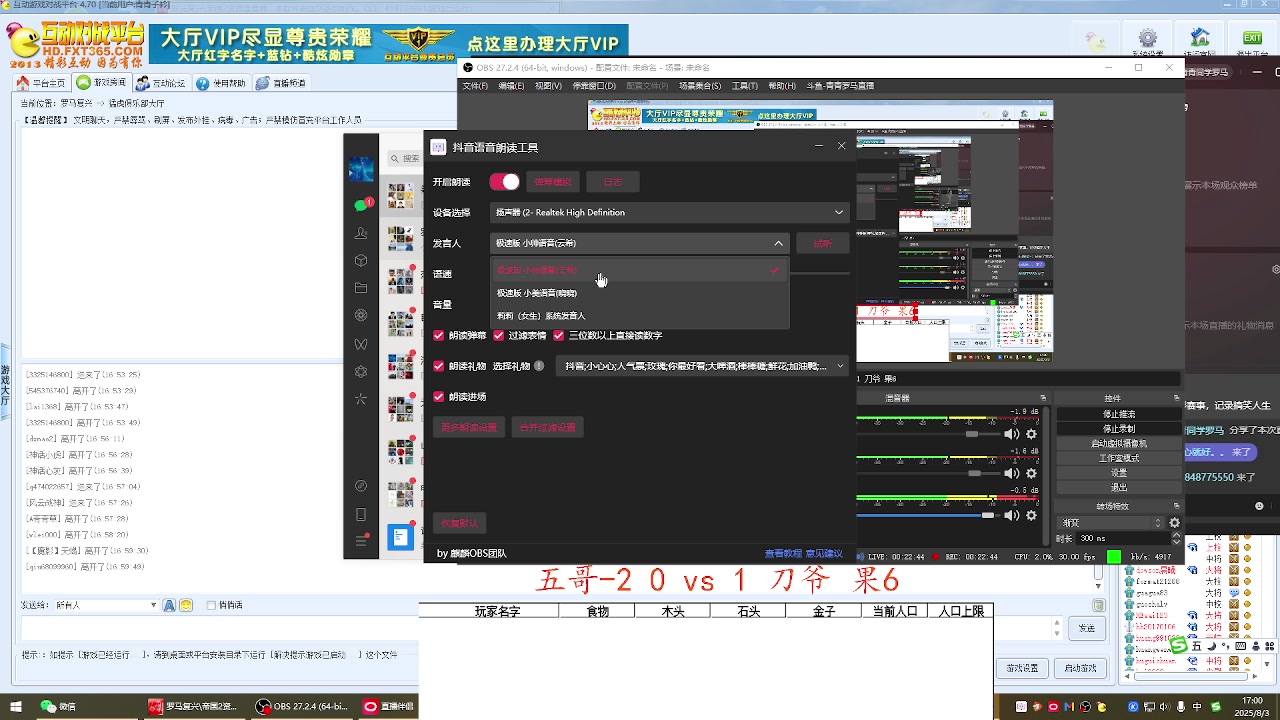Select voice option 极速版 小美语音
This screenshot has height=720, width=1280.
click(640, 293)
